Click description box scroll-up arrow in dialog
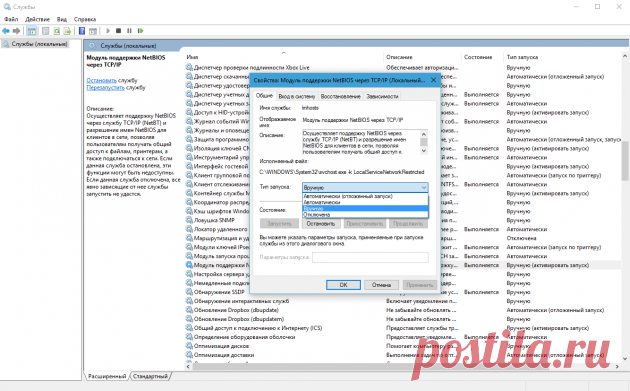 (x=423, y=133)
